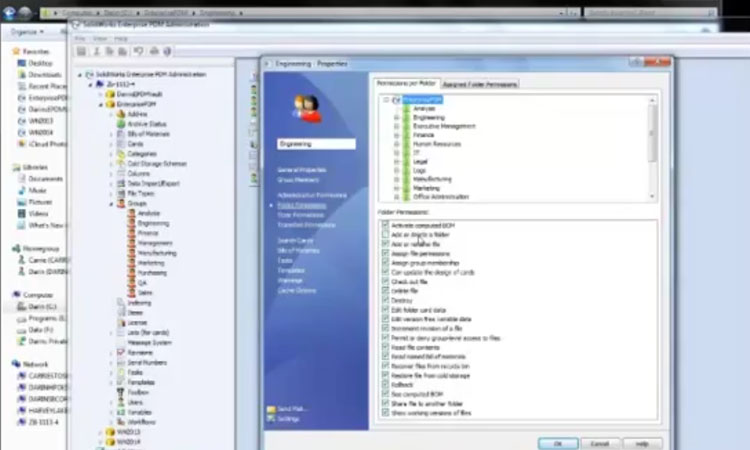750x450 pixels.
Task: Enable the 'Add or delete a folder' permission
Action: tap(385, 234)
